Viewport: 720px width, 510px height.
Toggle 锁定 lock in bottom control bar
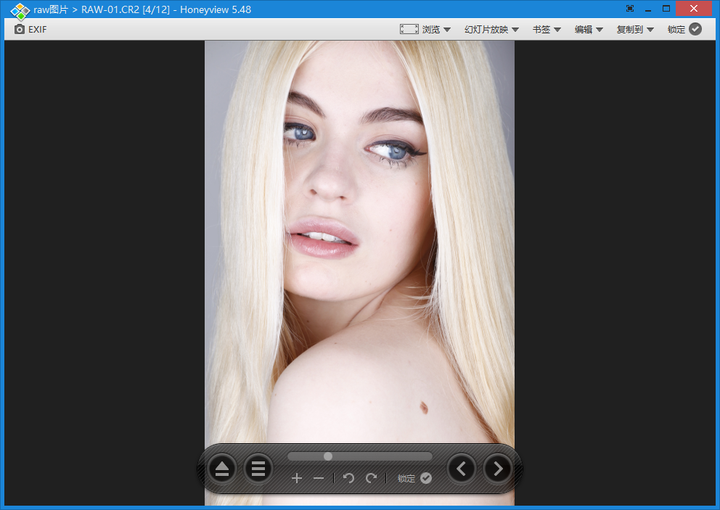coord(415,478)
